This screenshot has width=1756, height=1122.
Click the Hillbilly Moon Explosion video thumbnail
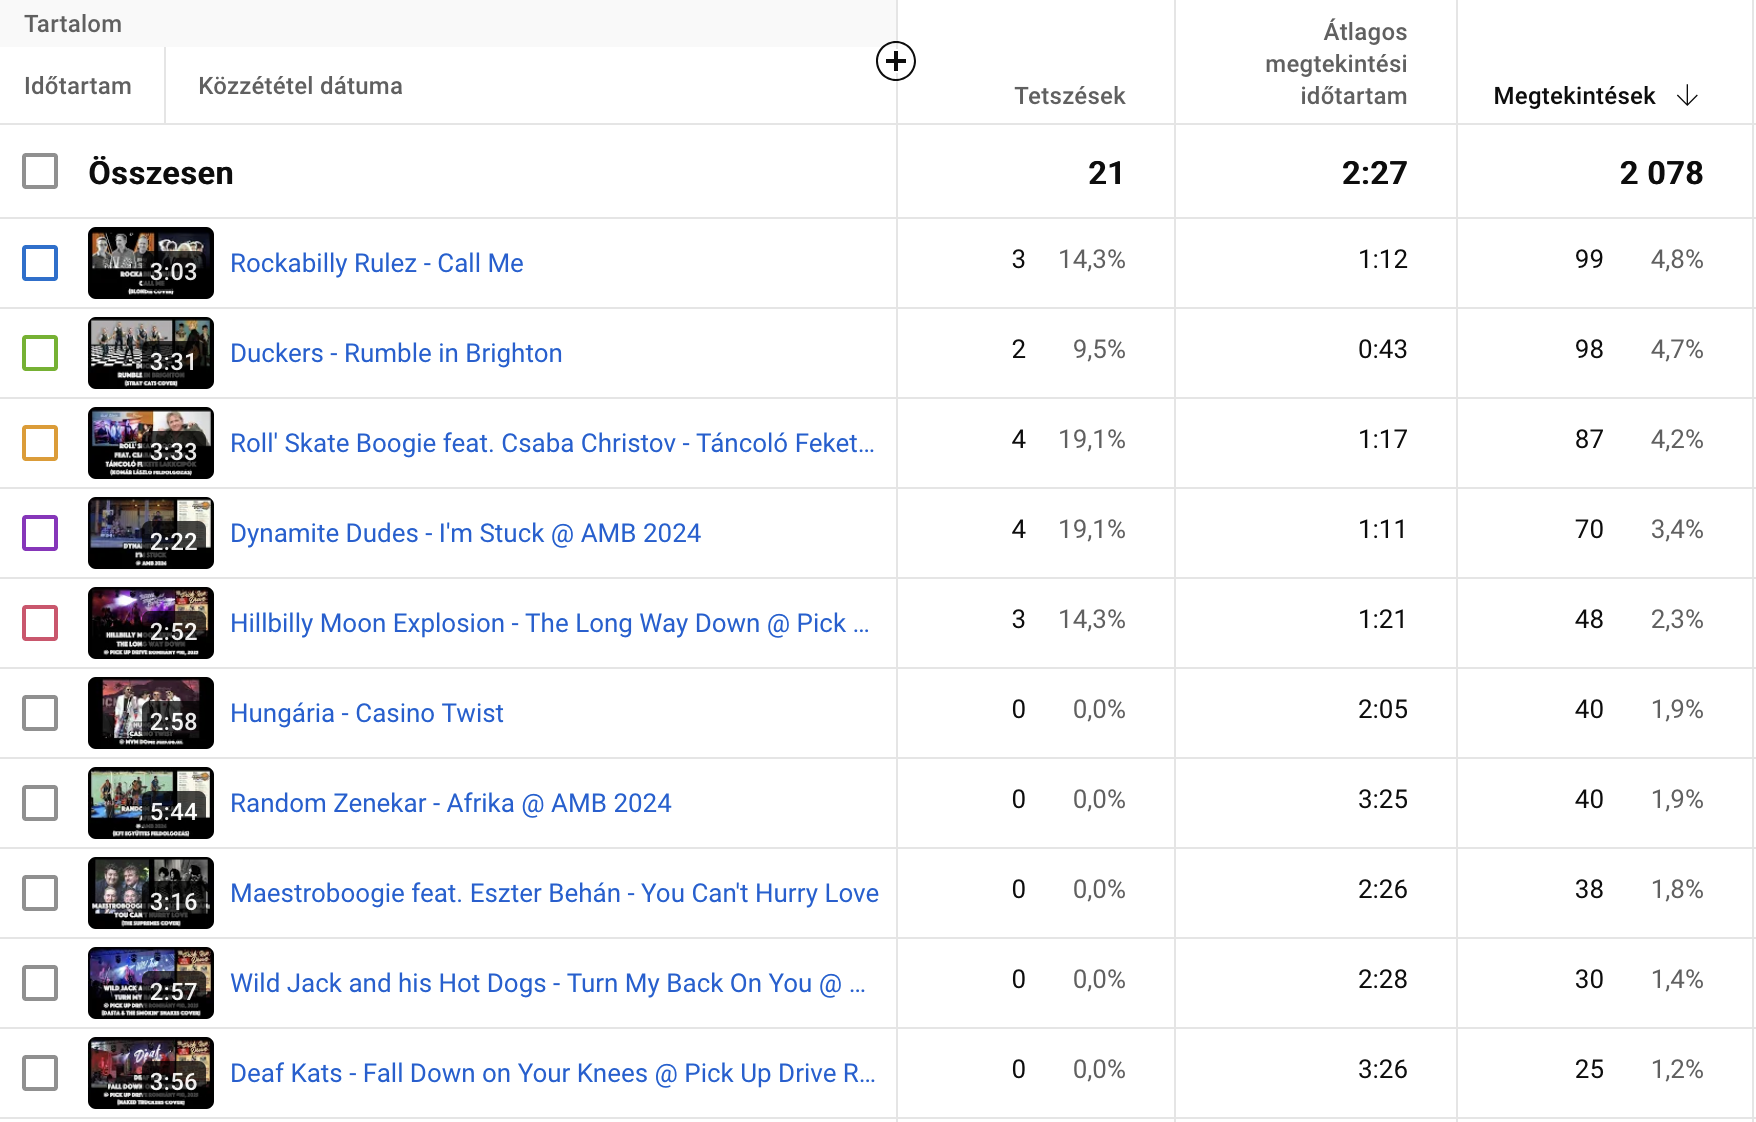point(151,623)
